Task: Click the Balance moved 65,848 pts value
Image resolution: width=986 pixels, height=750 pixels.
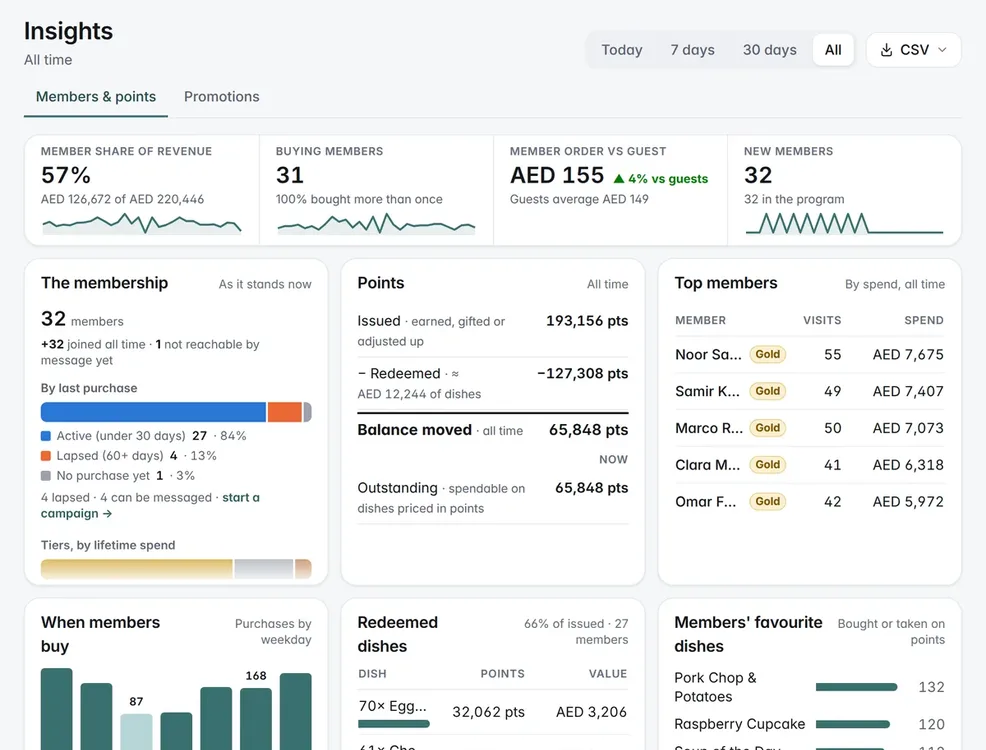Action: pyautogui.click(x=588, y=430)
